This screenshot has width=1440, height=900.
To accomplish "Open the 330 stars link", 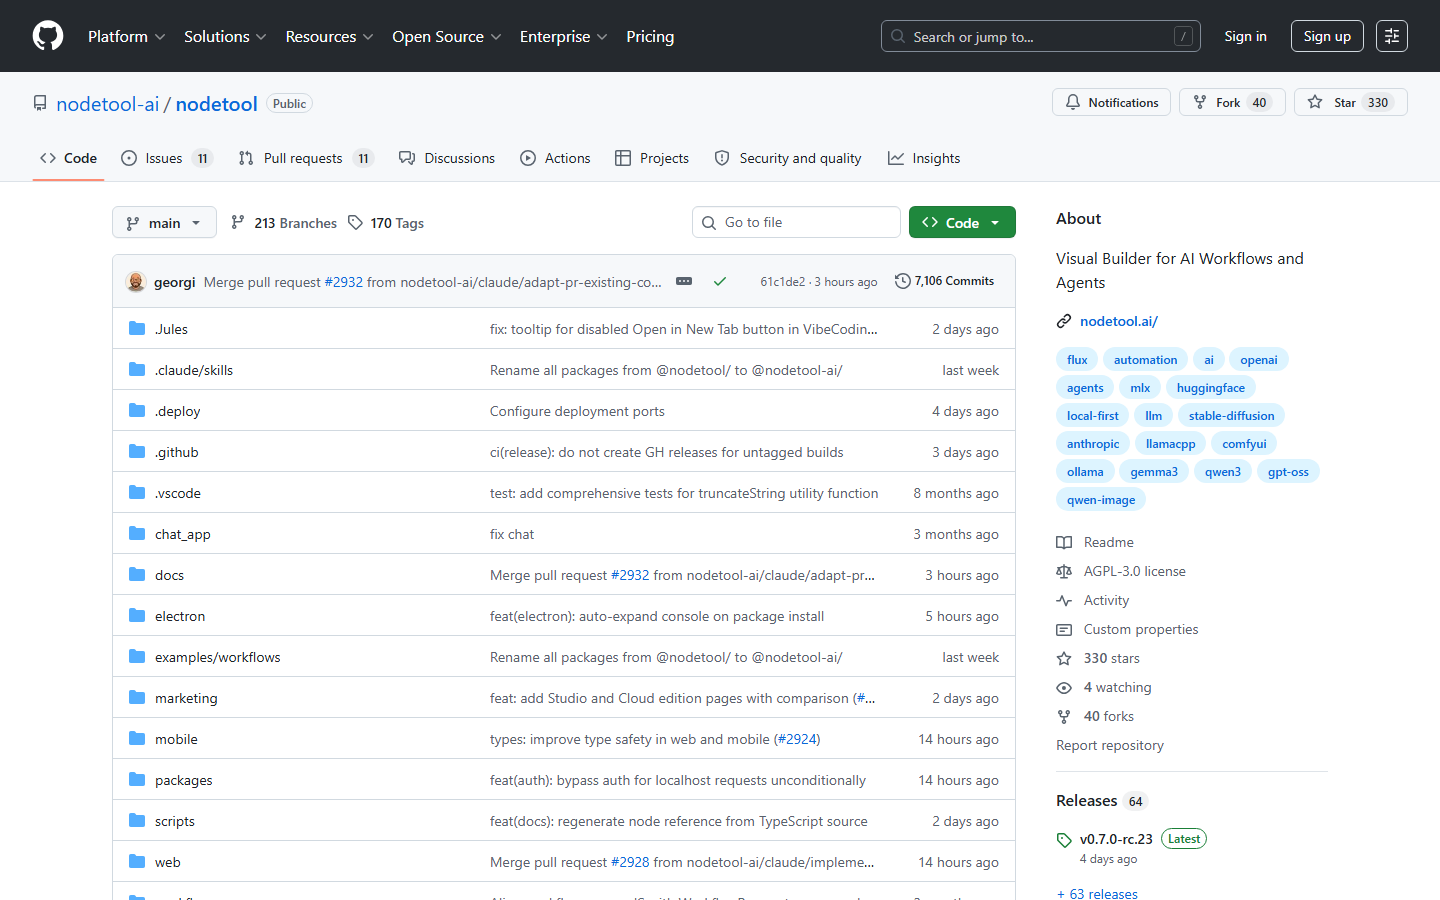I will (1111, 658).
